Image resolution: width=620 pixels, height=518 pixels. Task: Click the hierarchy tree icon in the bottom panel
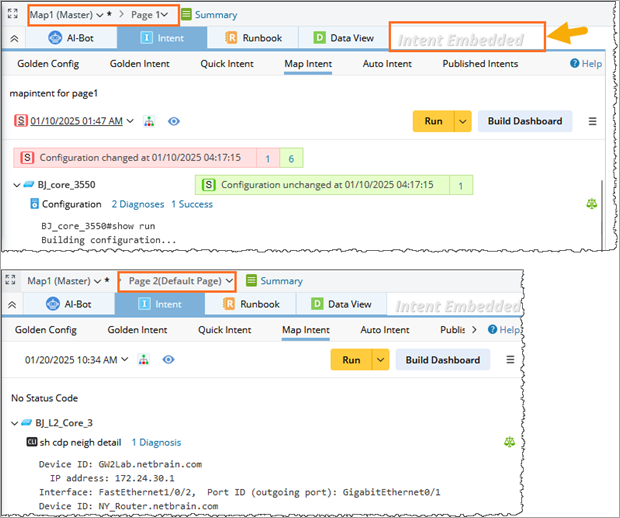pyautogui.click(x=144, y=360)
